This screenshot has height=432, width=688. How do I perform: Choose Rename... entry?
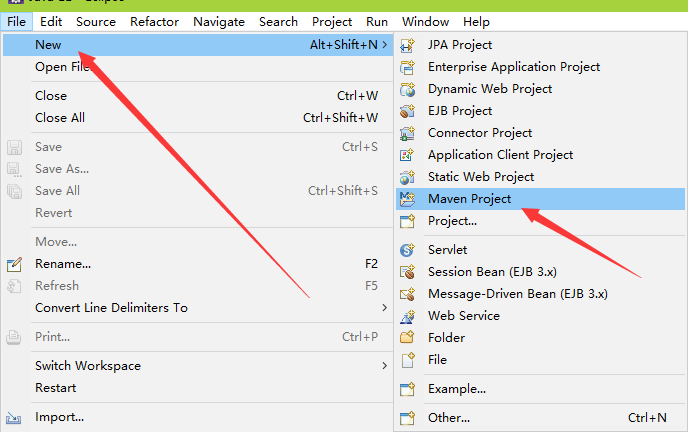coord(197,264)
